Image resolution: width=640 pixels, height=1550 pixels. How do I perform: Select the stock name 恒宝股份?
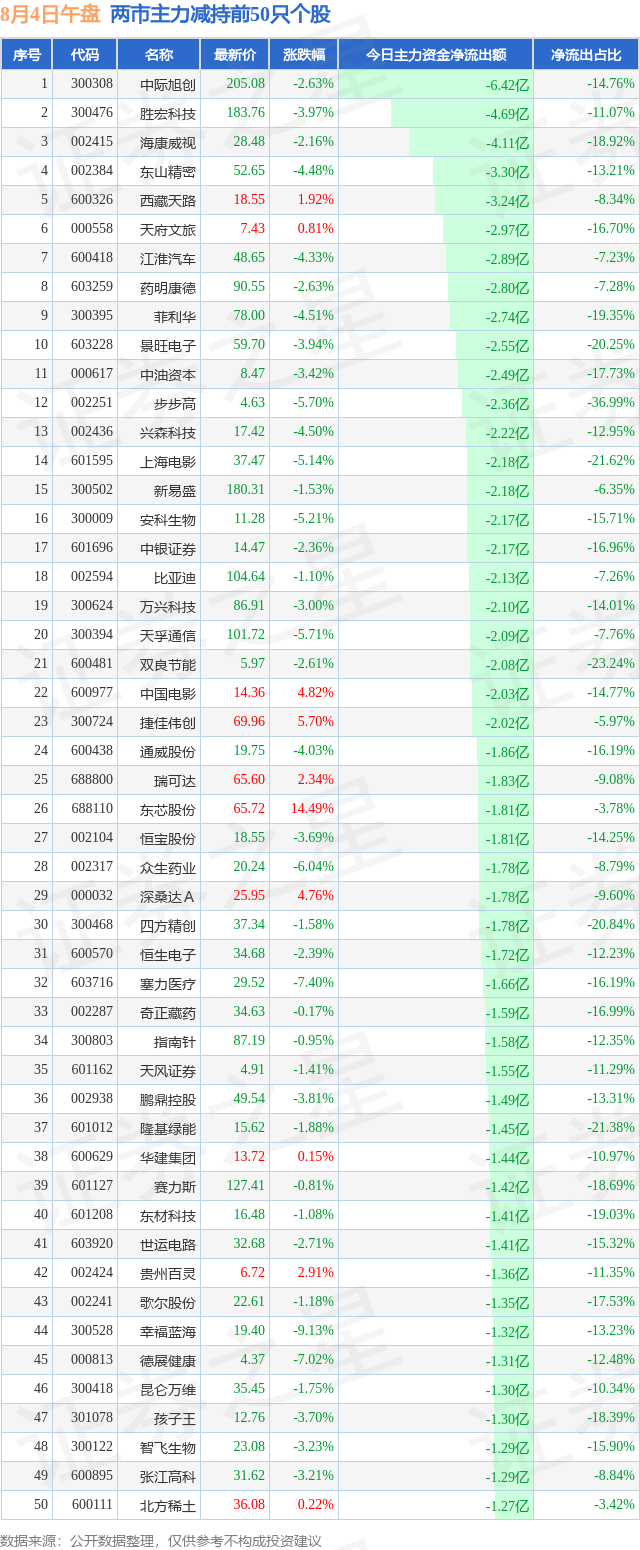[168, 838]
